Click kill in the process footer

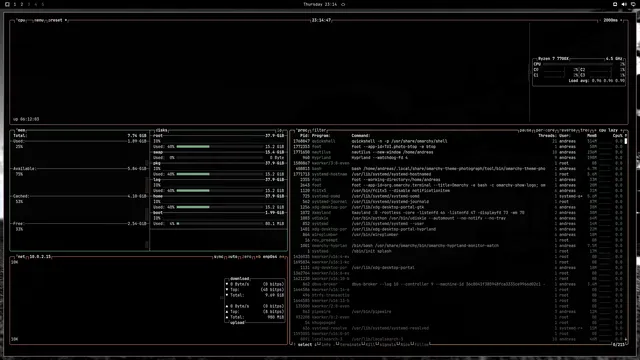(x=369, y=344)
